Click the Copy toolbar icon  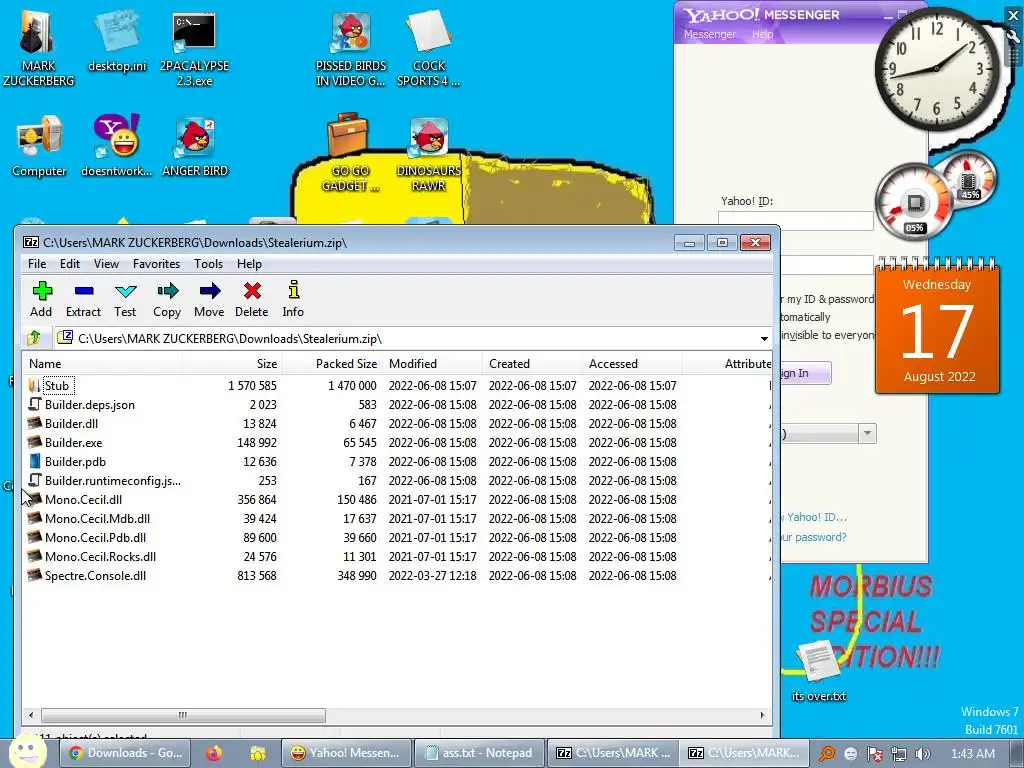click(167, 298)
